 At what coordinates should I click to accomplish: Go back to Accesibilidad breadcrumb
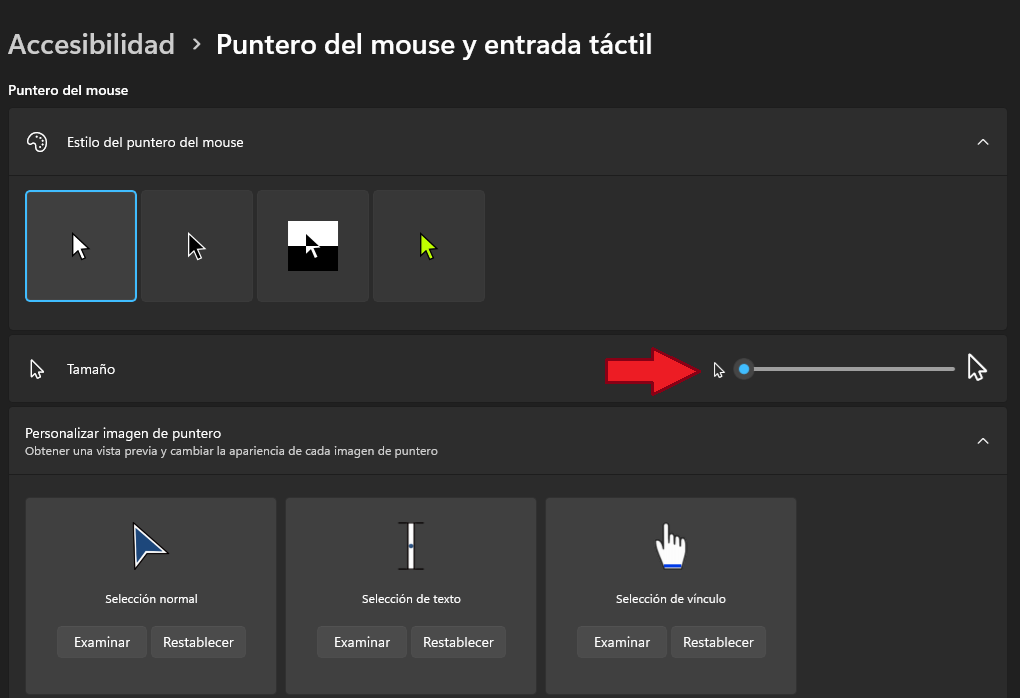[91, 44]
